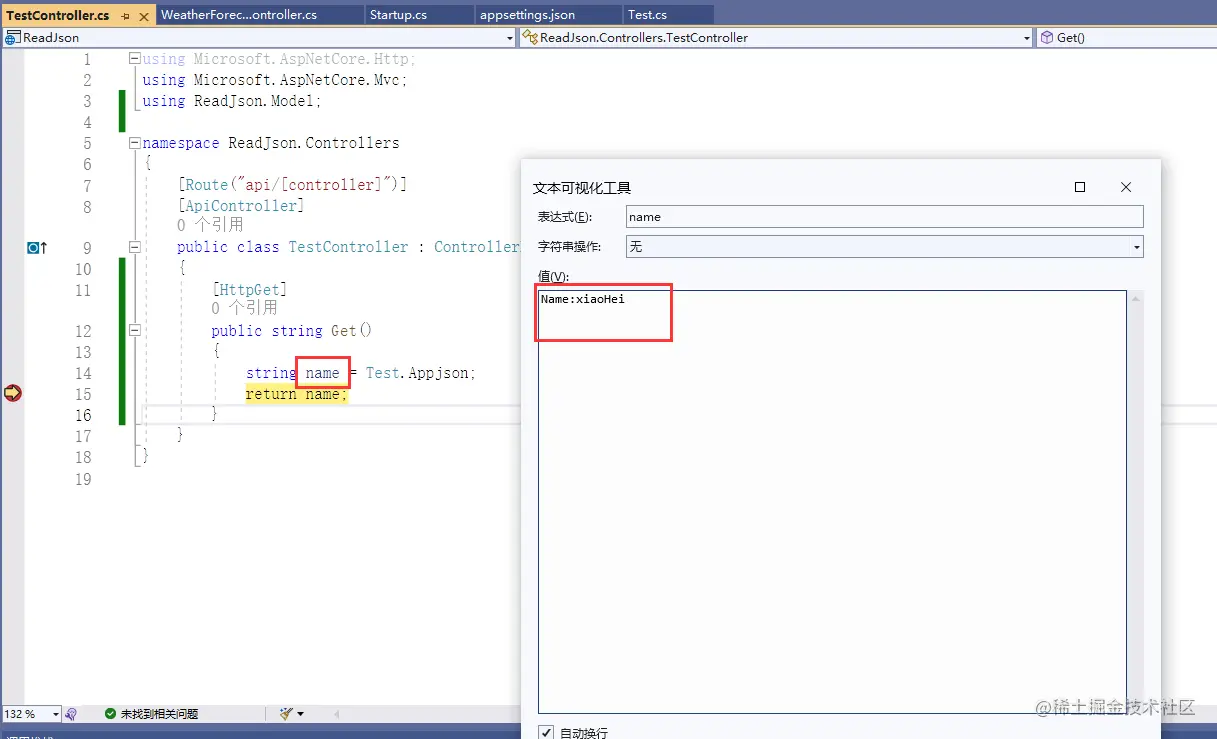Click the horizontal scrollbar left arrow
The width and height of the screenshot is (1217, 739).
336,714
